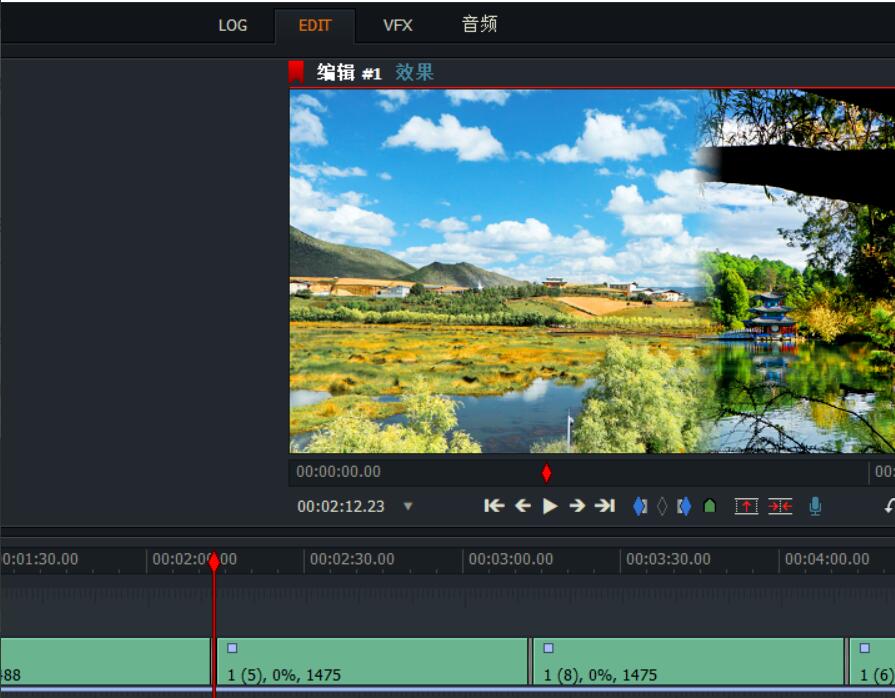
Task: Click the current timecode 00:02:12.23 field
Action: pyautogui.click(x=341, y=506)
